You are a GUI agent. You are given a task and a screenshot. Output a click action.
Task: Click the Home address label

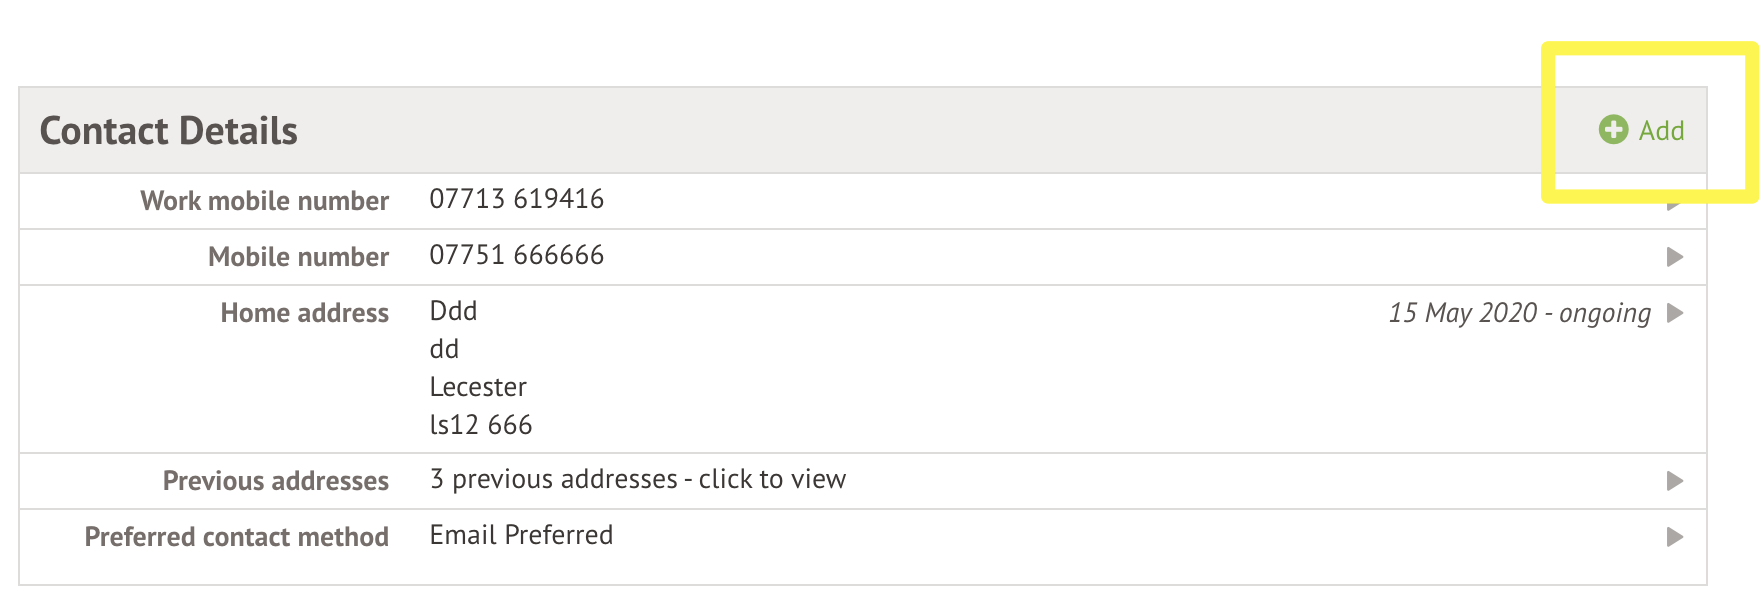click(x=304, y=313)
